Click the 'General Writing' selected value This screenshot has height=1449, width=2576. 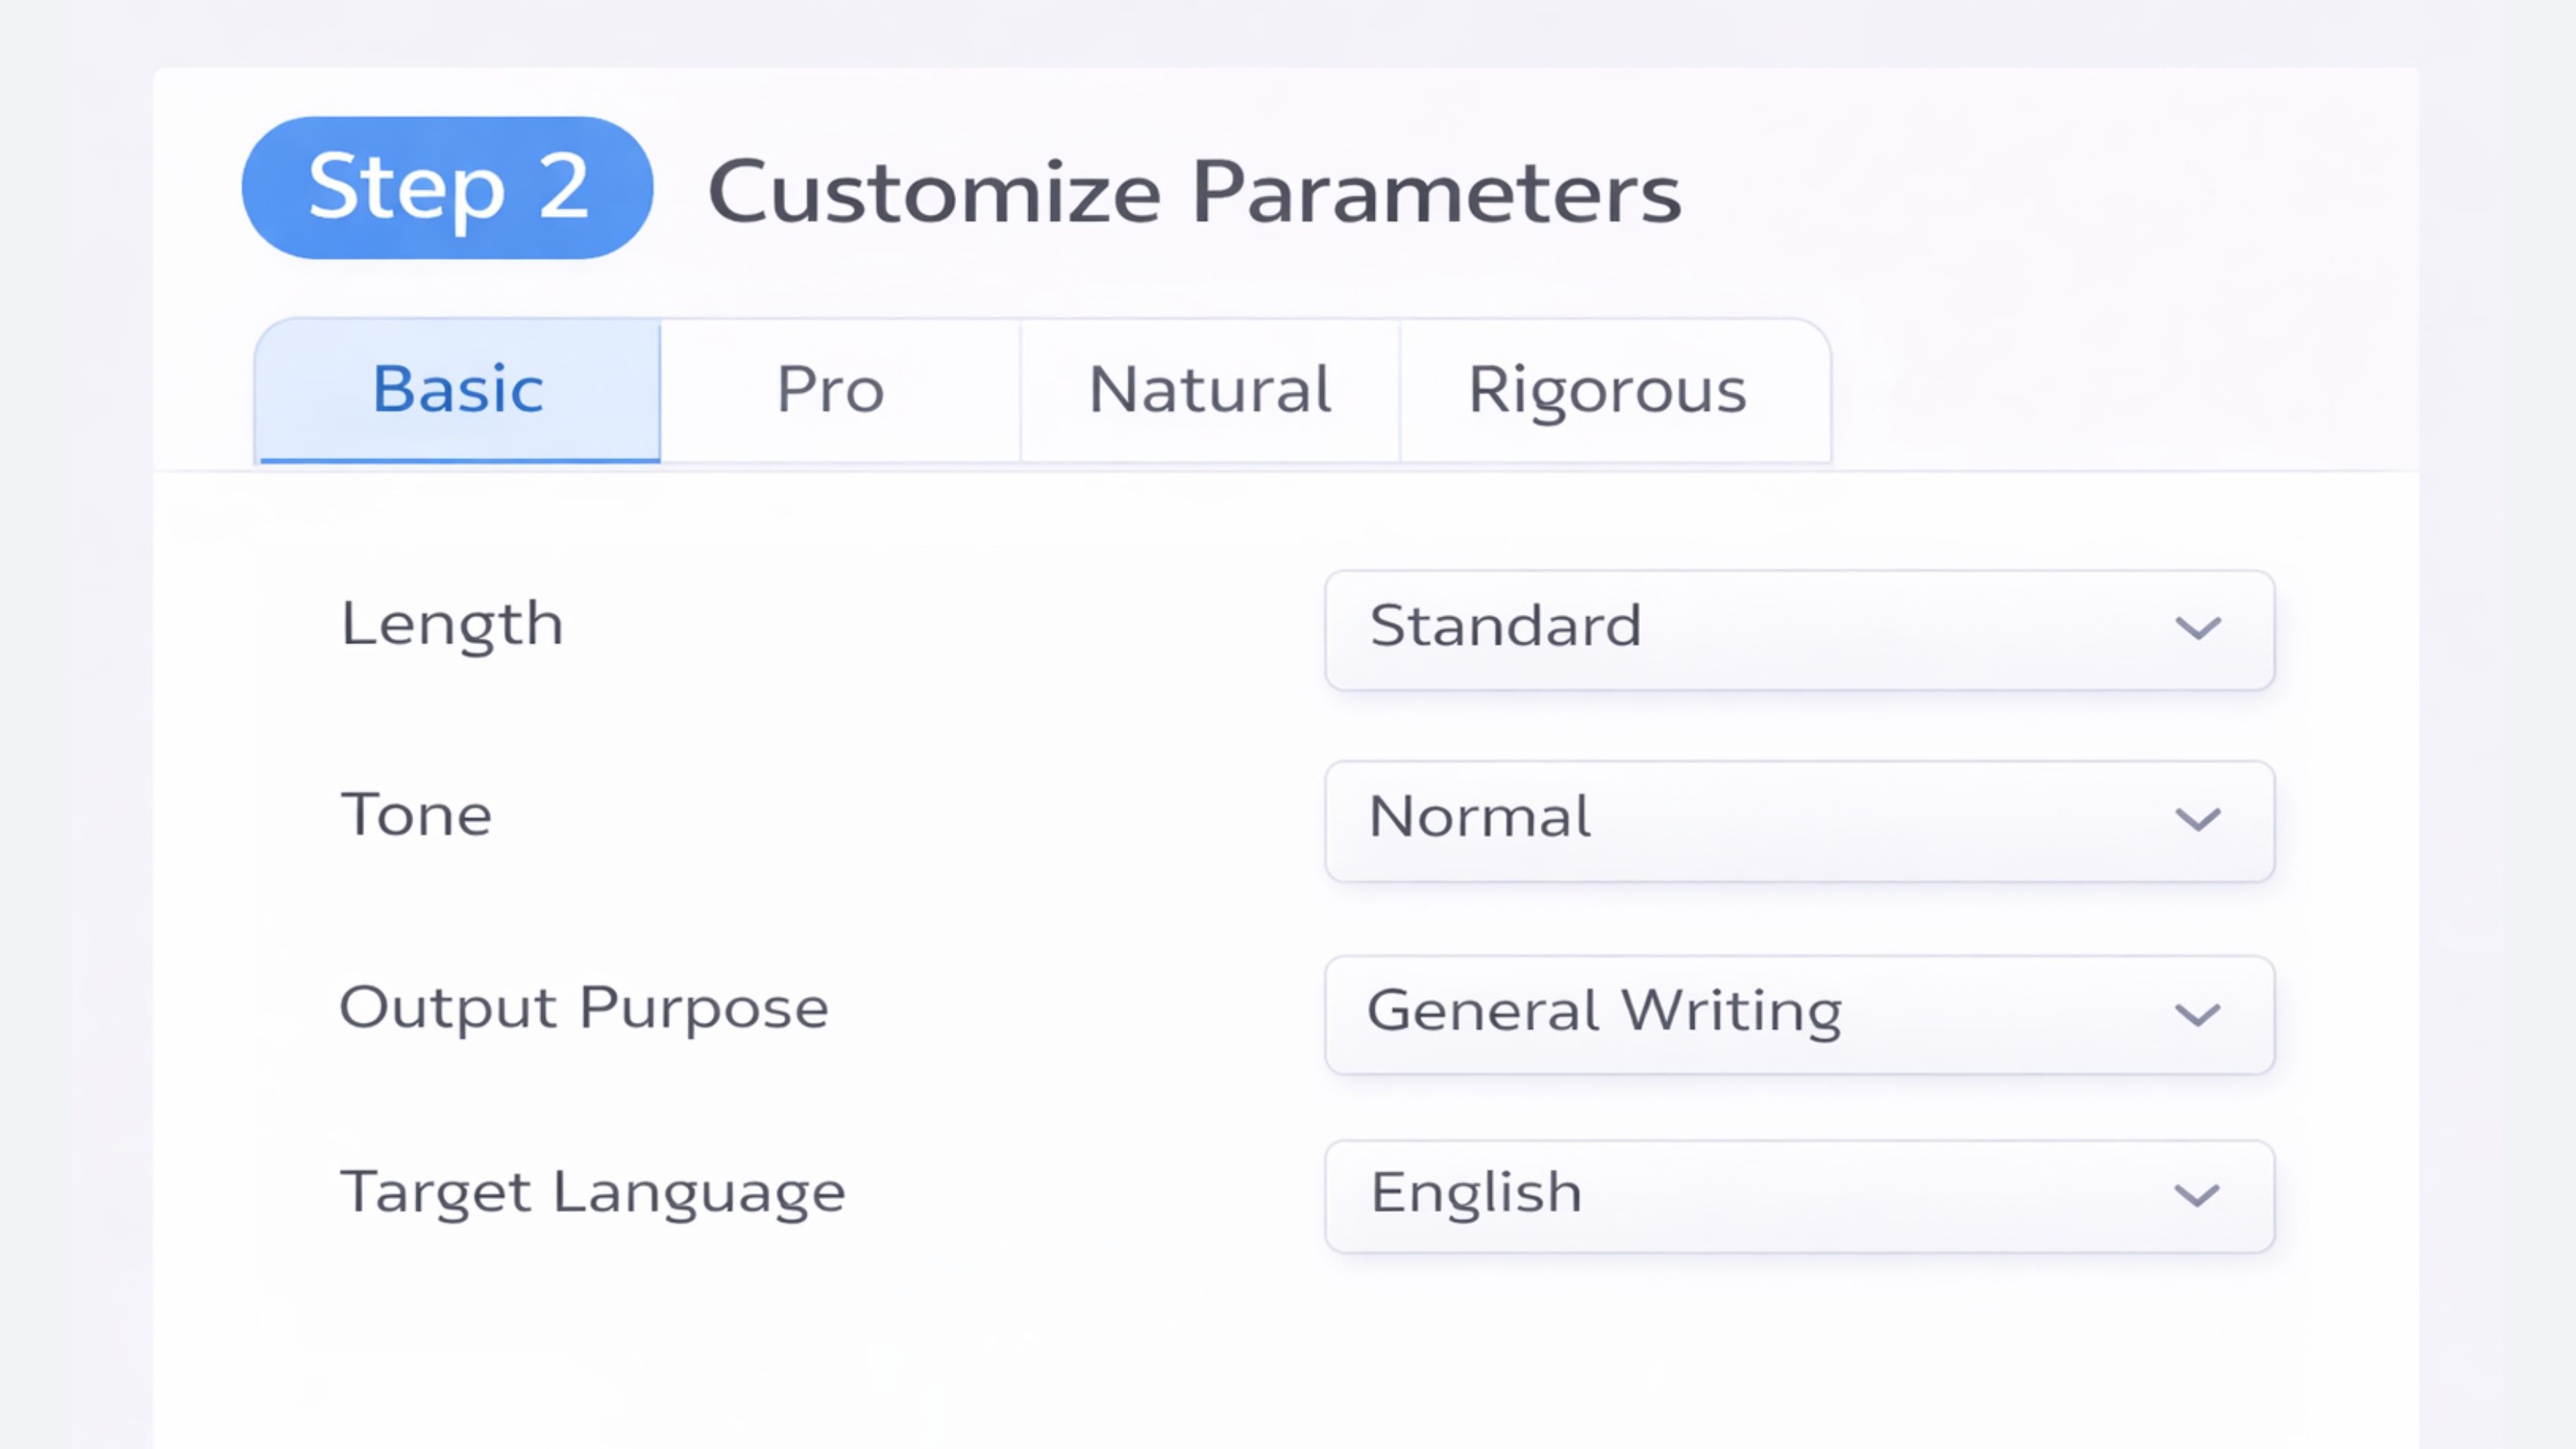[1604, 1011]
